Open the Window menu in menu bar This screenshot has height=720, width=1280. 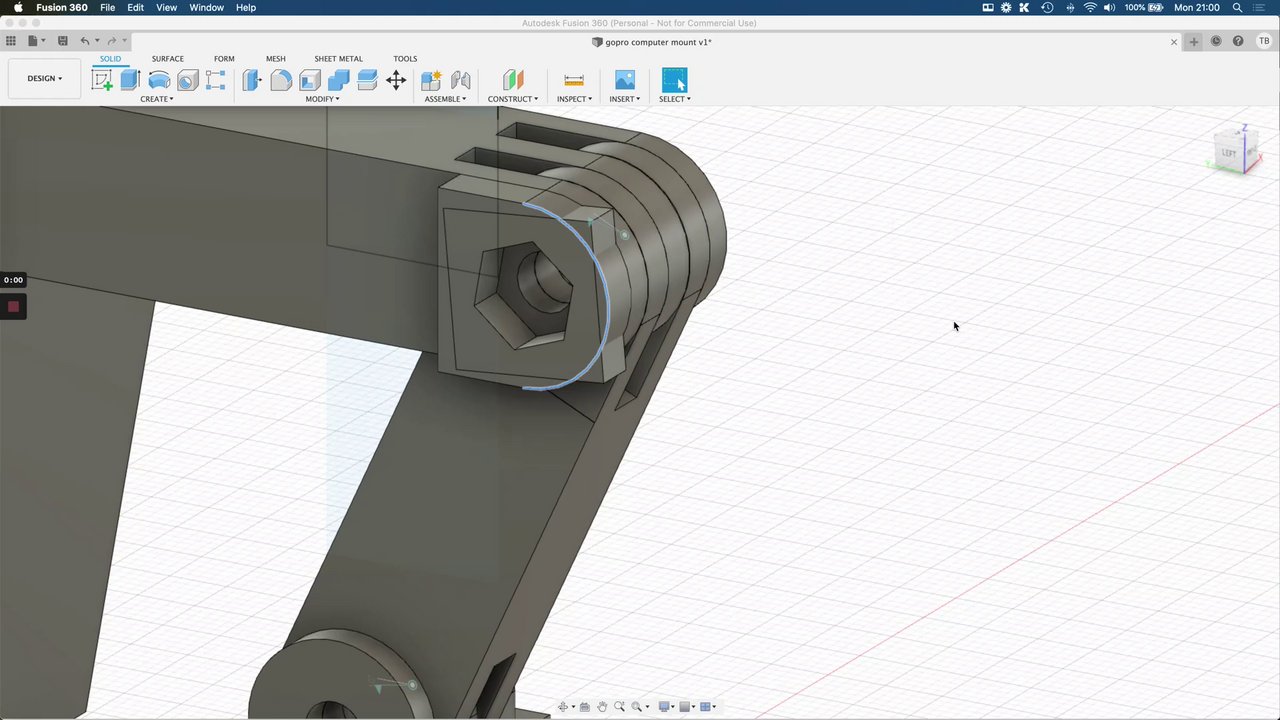(x=207, y=7)
